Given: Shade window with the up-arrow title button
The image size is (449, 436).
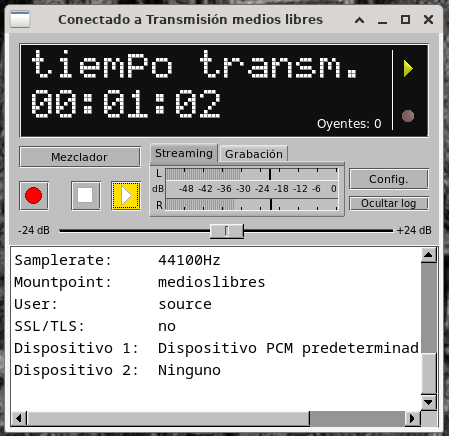Looking at the screenshot, I should 359,20.
